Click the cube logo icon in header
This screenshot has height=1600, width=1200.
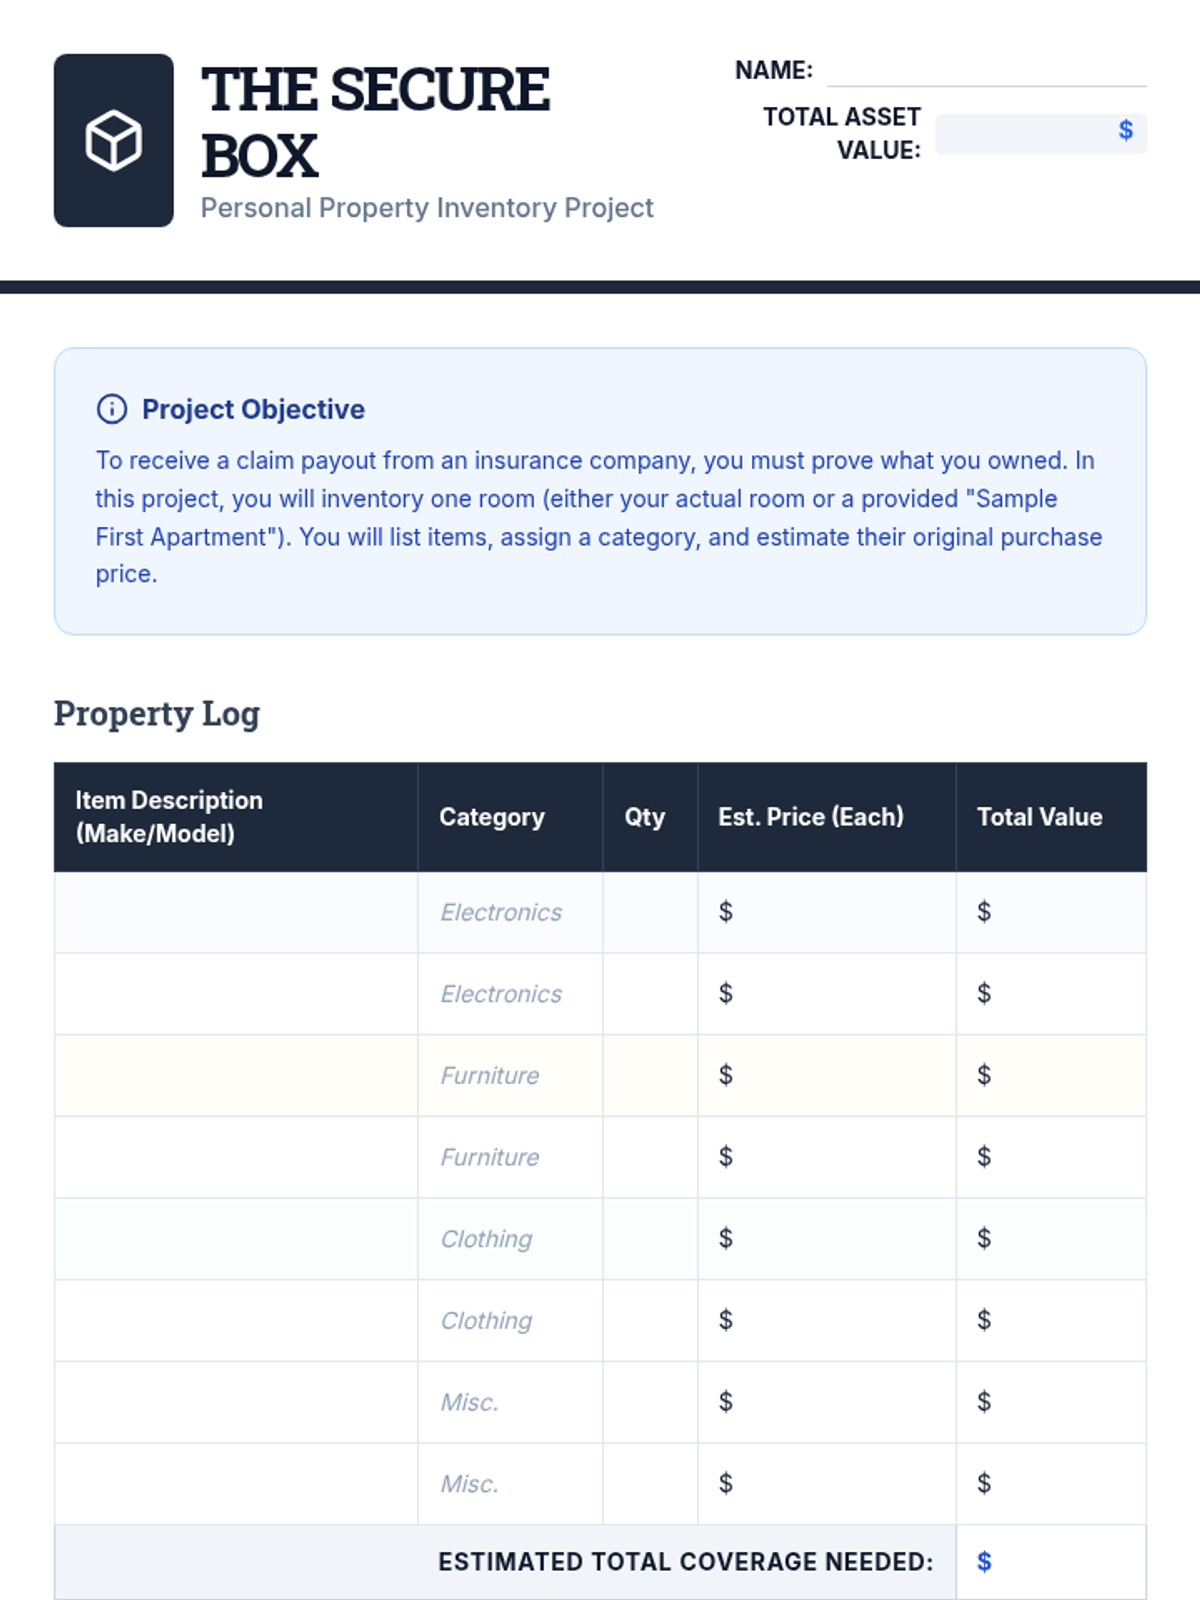click(113, 140)
